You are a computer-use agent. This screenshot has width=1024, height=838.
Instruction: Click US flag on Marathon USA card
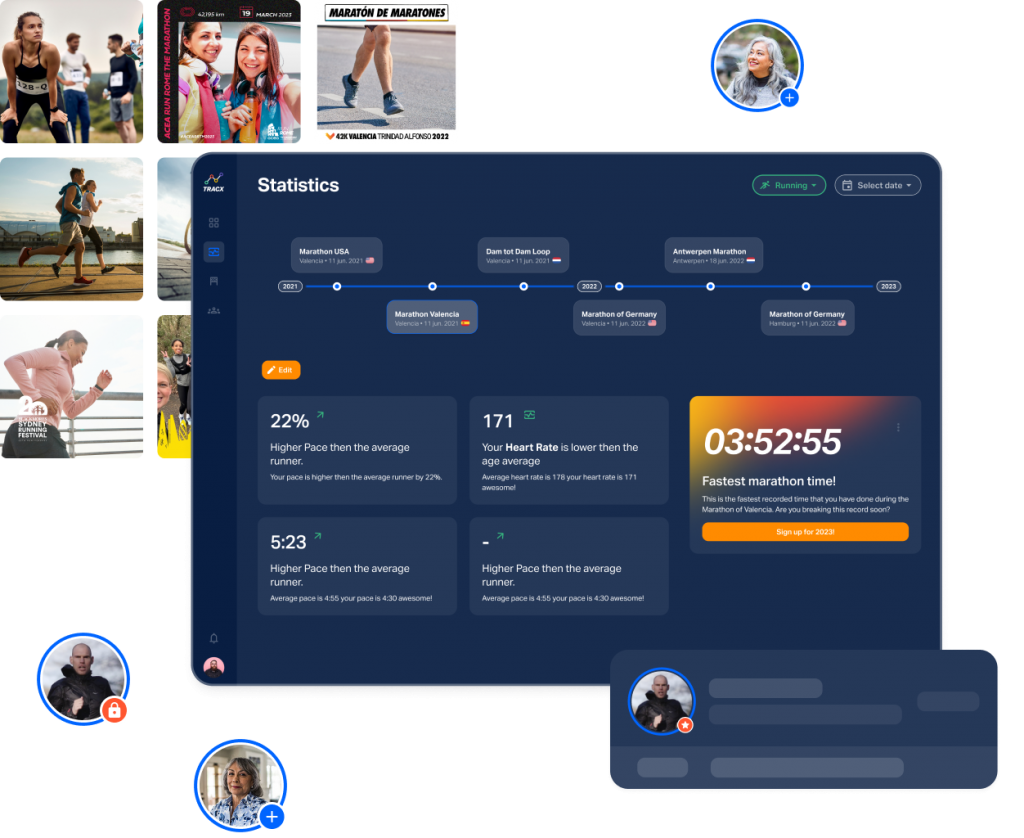pyautogui.click(x=370, y=261)
